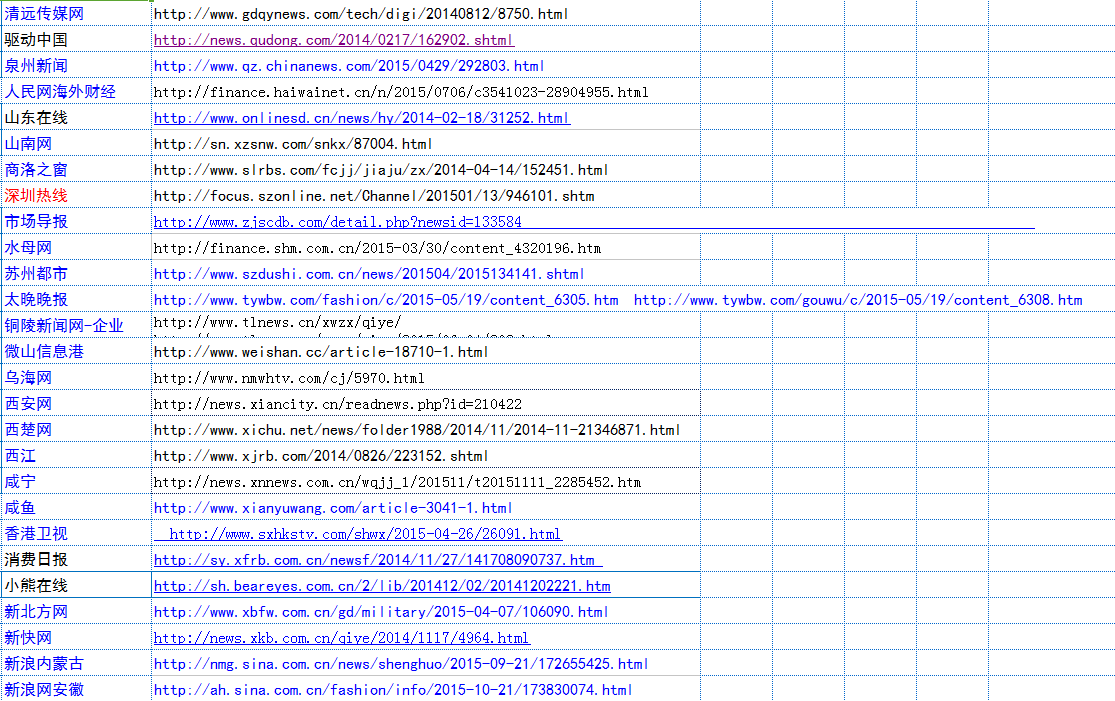Select the 香港卫视 cell
1115x701 pixels.
[76, 534]
